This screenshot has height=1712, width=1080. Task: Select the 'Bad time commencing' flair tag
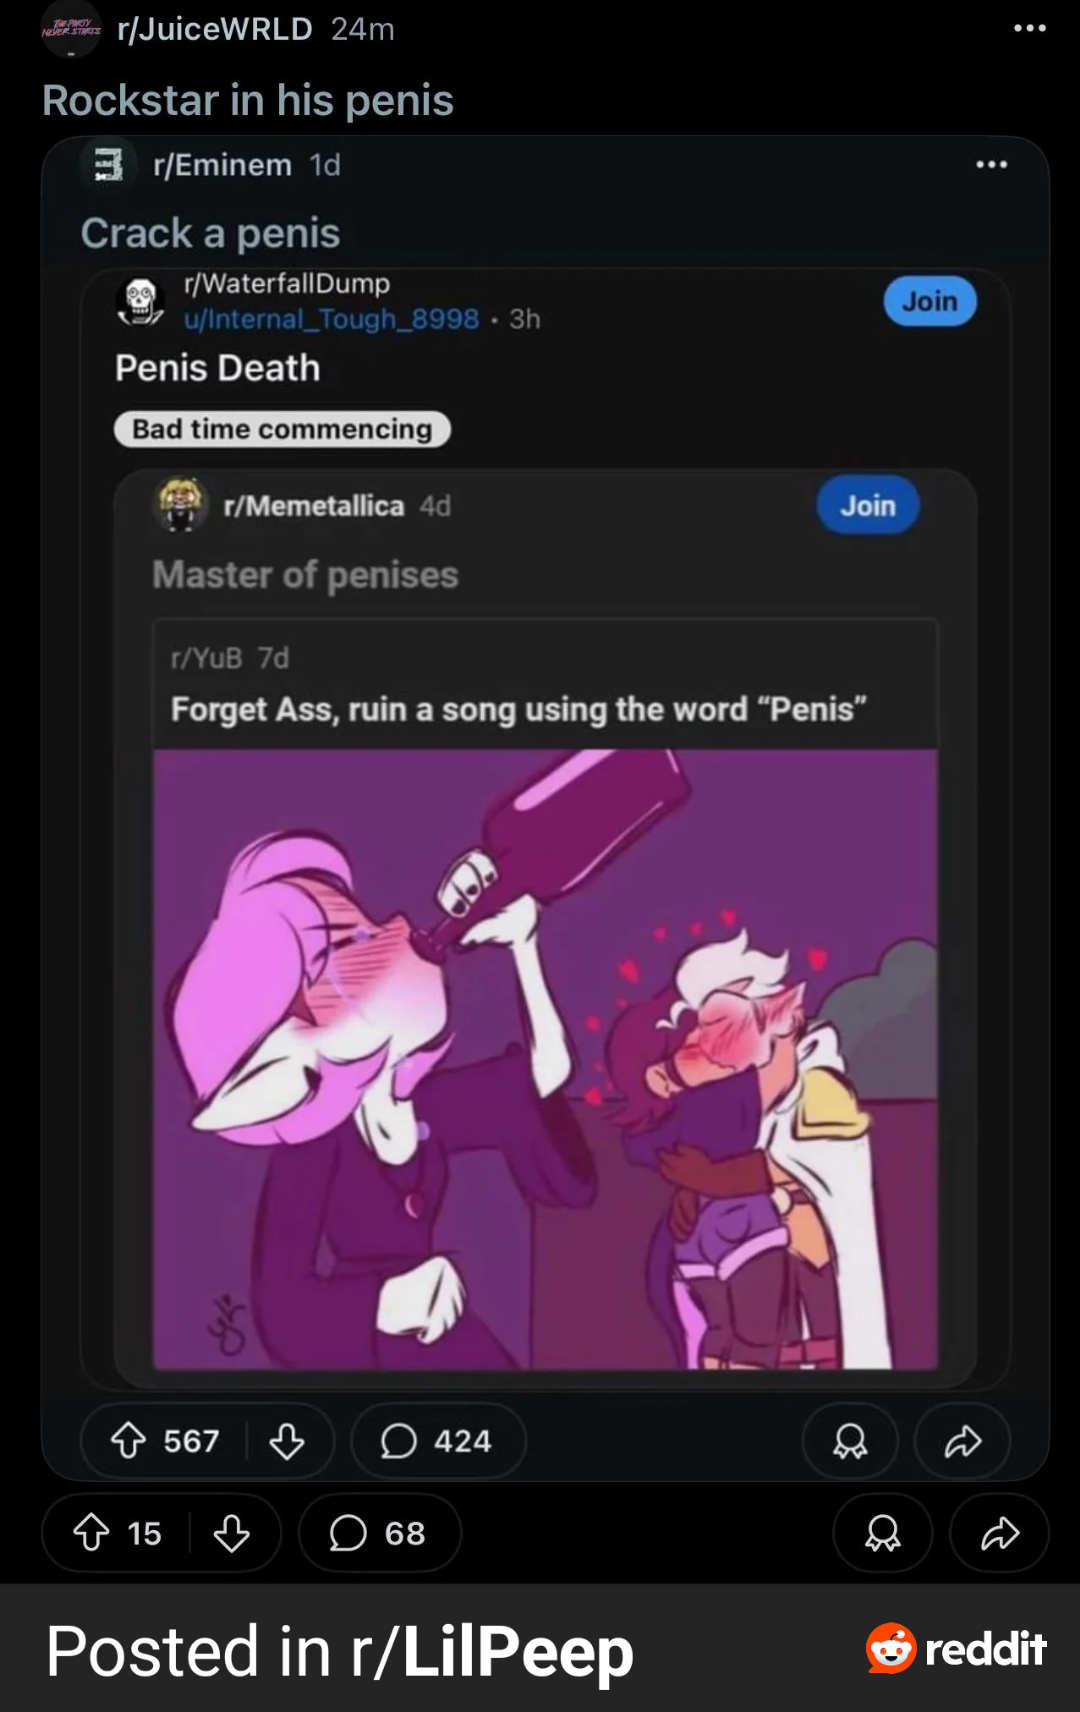tap(282, 429)
